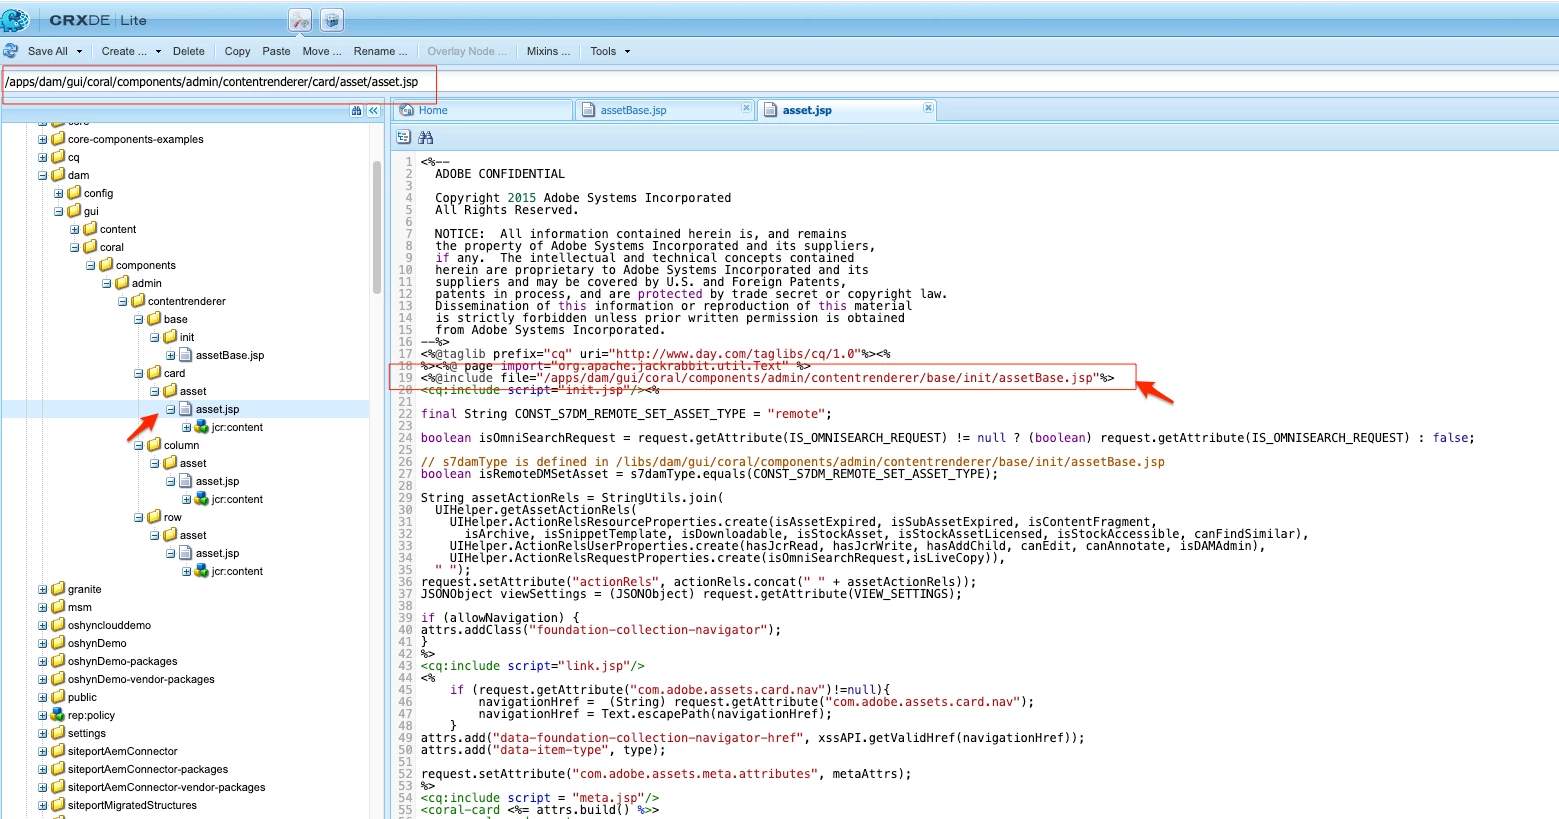Screen dimensions: 1559x819
Task: Collapse the contentrenderer folder node
Action: 123,301
